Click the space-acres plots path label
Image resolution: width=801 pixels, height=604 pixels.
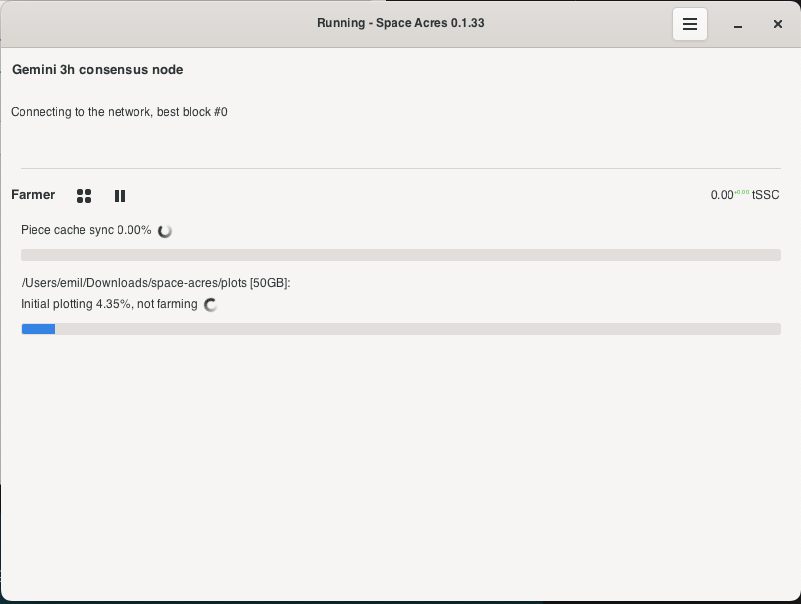(154, 283)
